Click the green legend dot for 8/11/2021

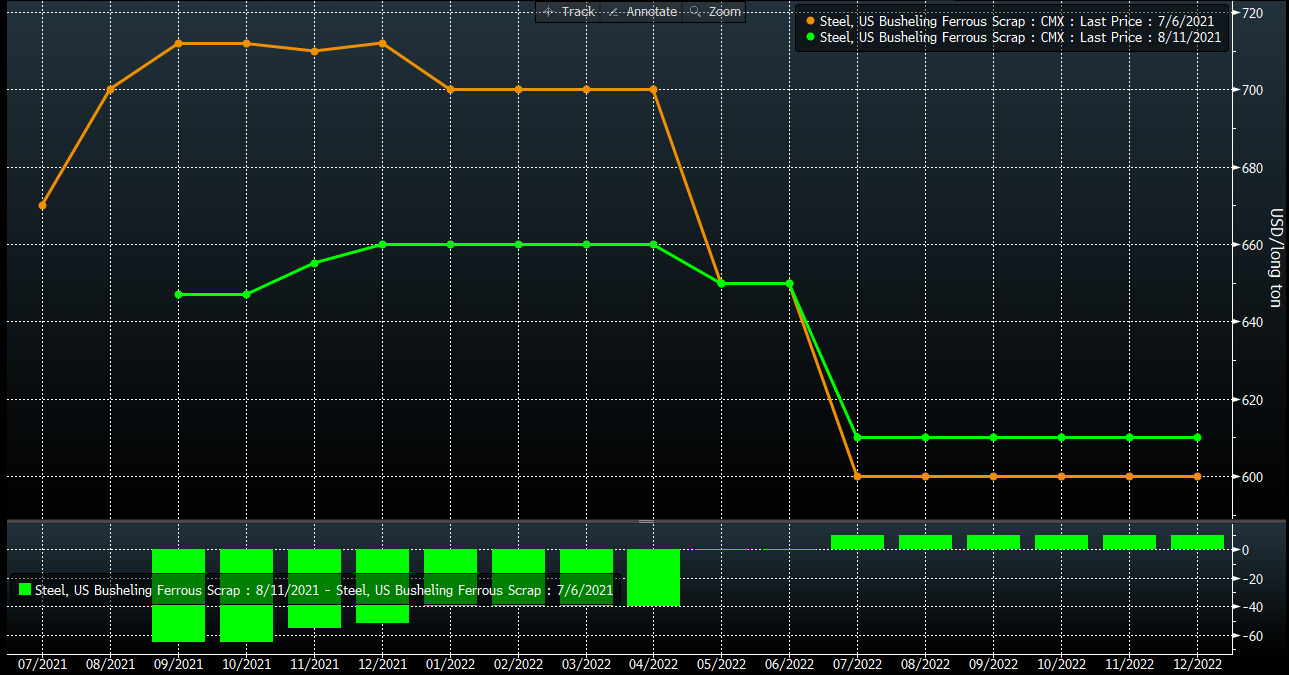click(810, 37)
